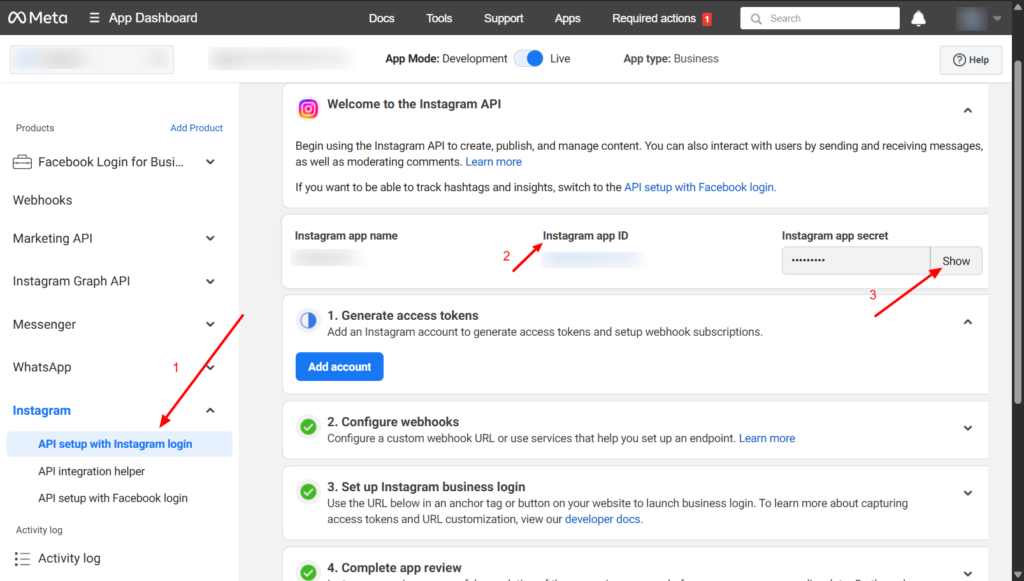This screenshot has height=581, width=1024.
Task: Click Learn more link under Configure webhooks
Action: pyautogui.click(x=767, y=438)
